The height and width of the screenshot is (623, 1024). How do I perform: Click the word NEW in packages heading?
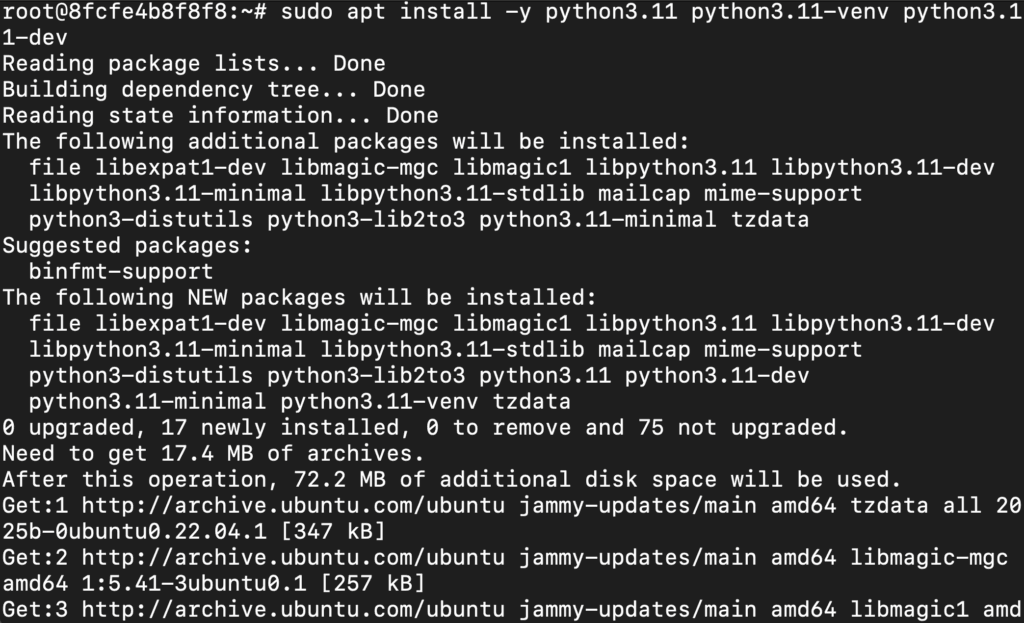pyautogui.click(x=207, y=298)
